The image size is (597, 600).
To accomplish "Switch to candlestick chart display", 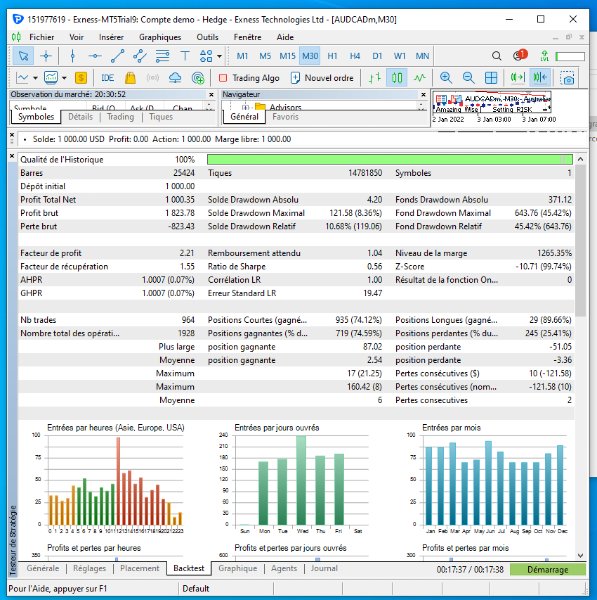I will 397,78.
